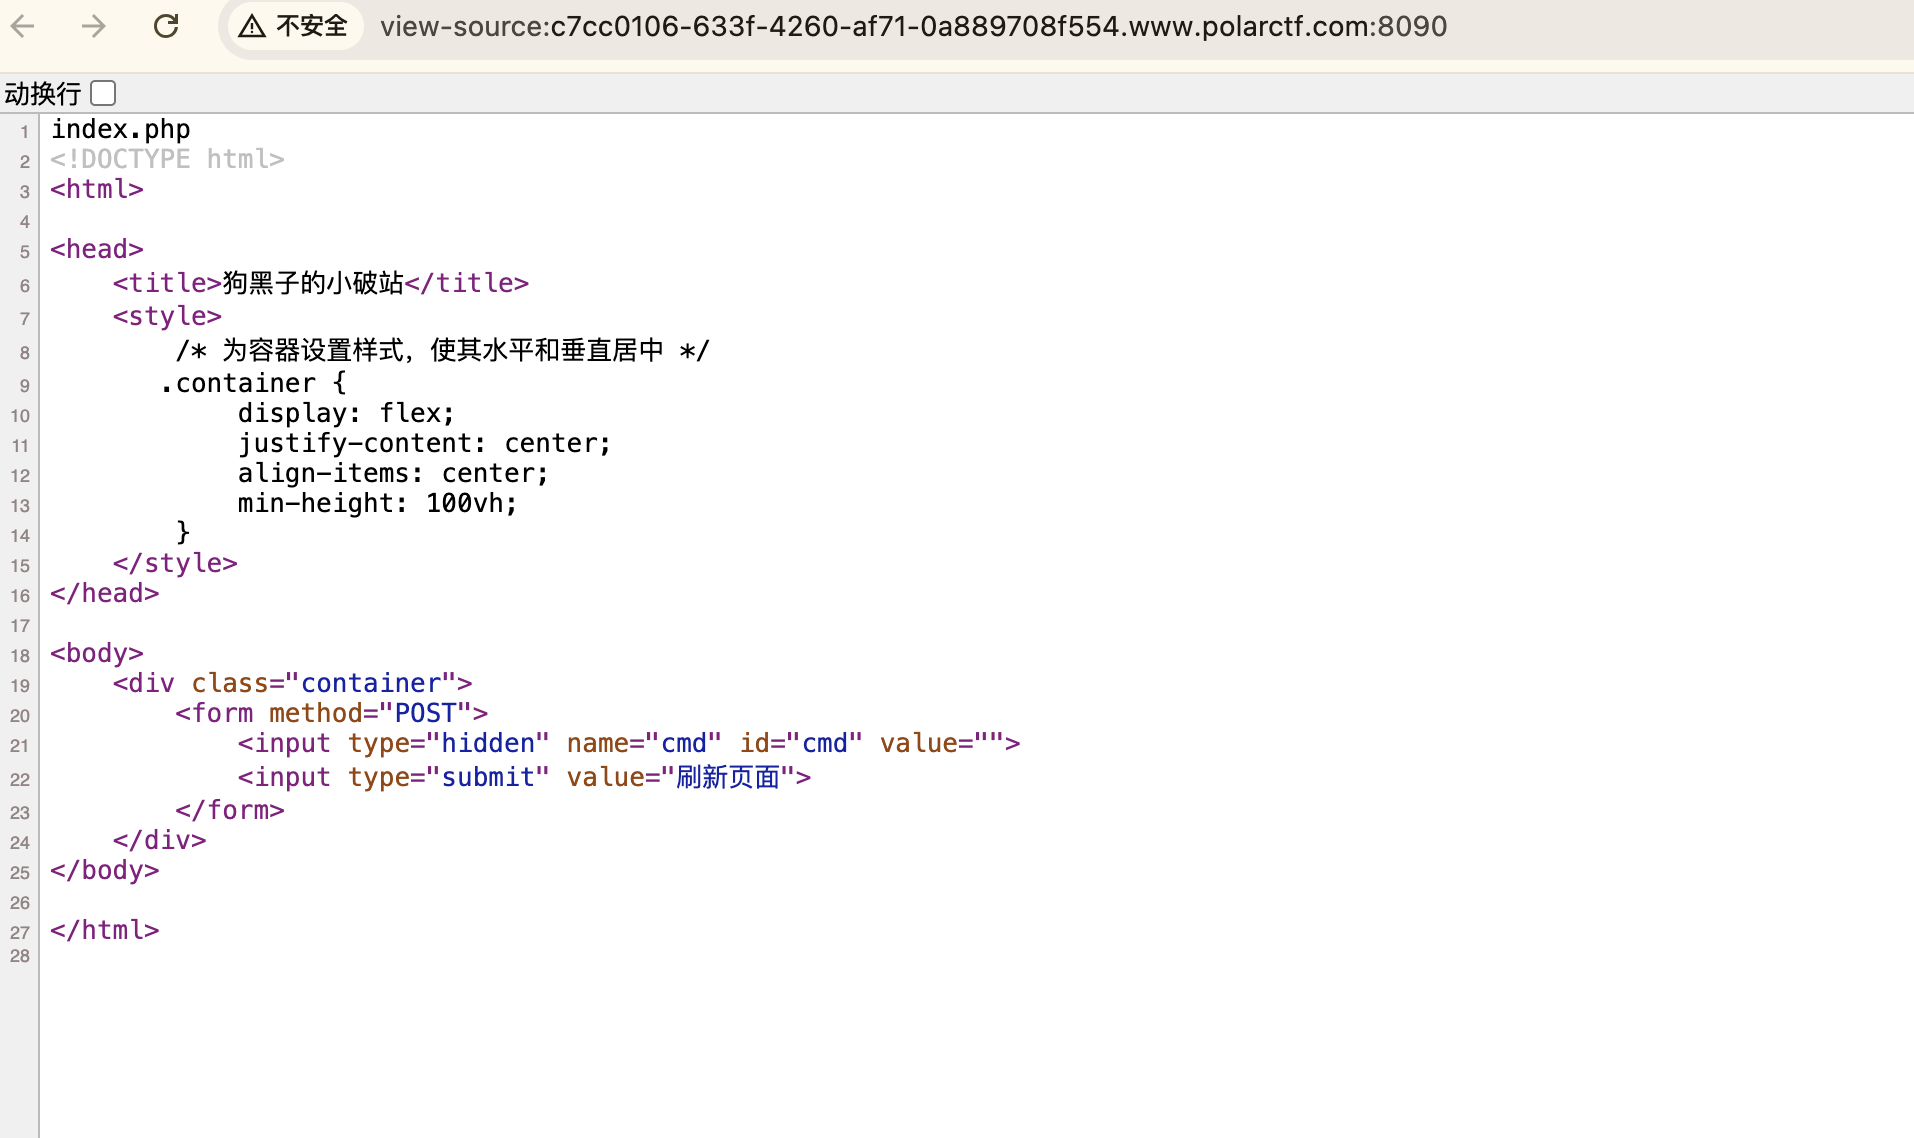Click the 'display: flex;' line
1914x1138 pixels.
[346, 413]
